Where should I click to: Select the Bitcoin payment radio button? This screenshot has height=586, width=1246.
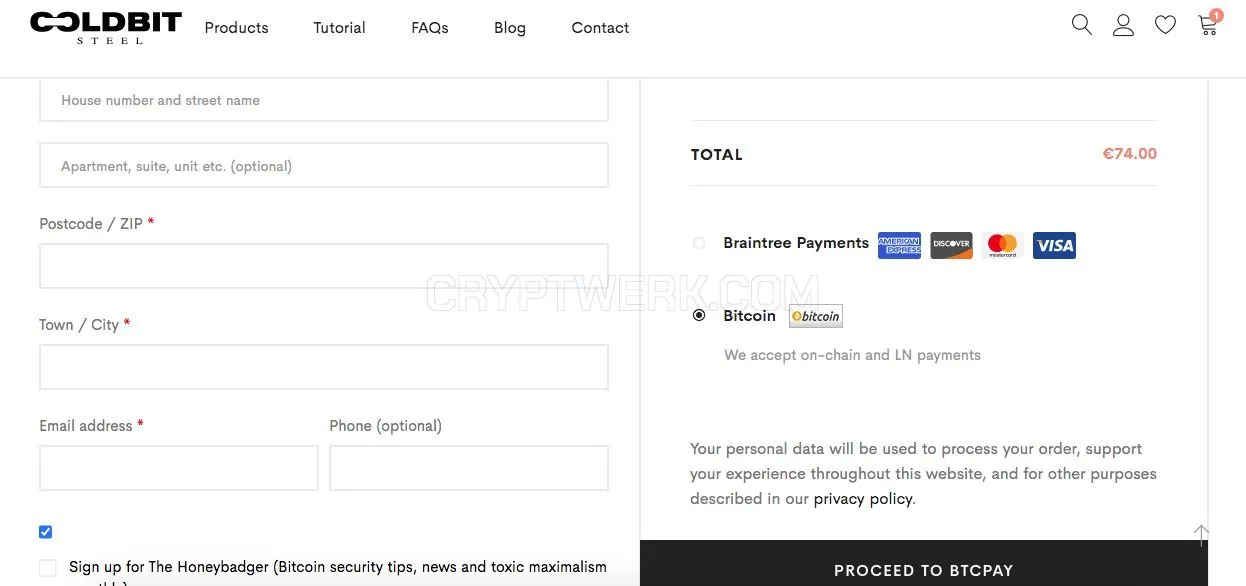pyautogui.click(x=699, y=315)
